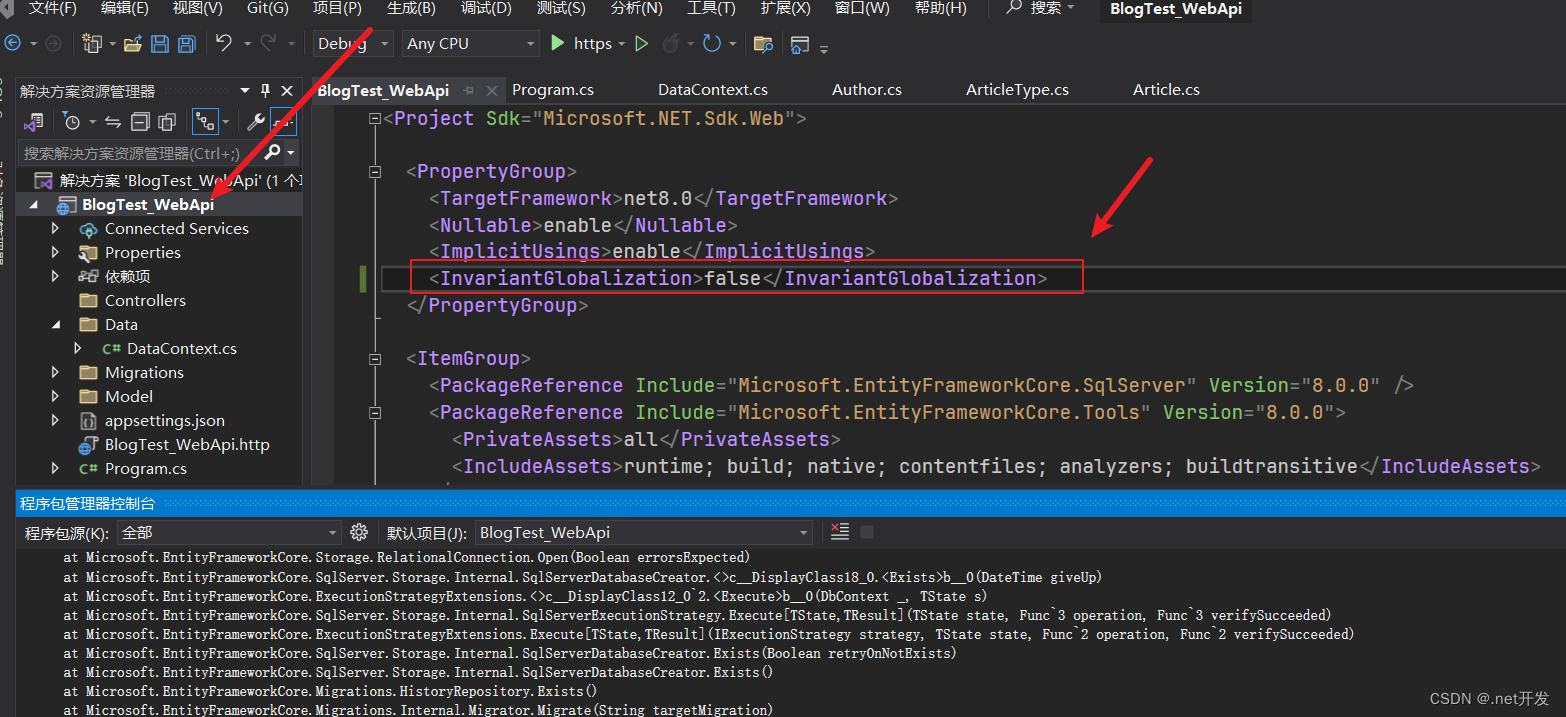Collapse the Data folder
Screen dimensions: 1566x717
tap(55, 324)
